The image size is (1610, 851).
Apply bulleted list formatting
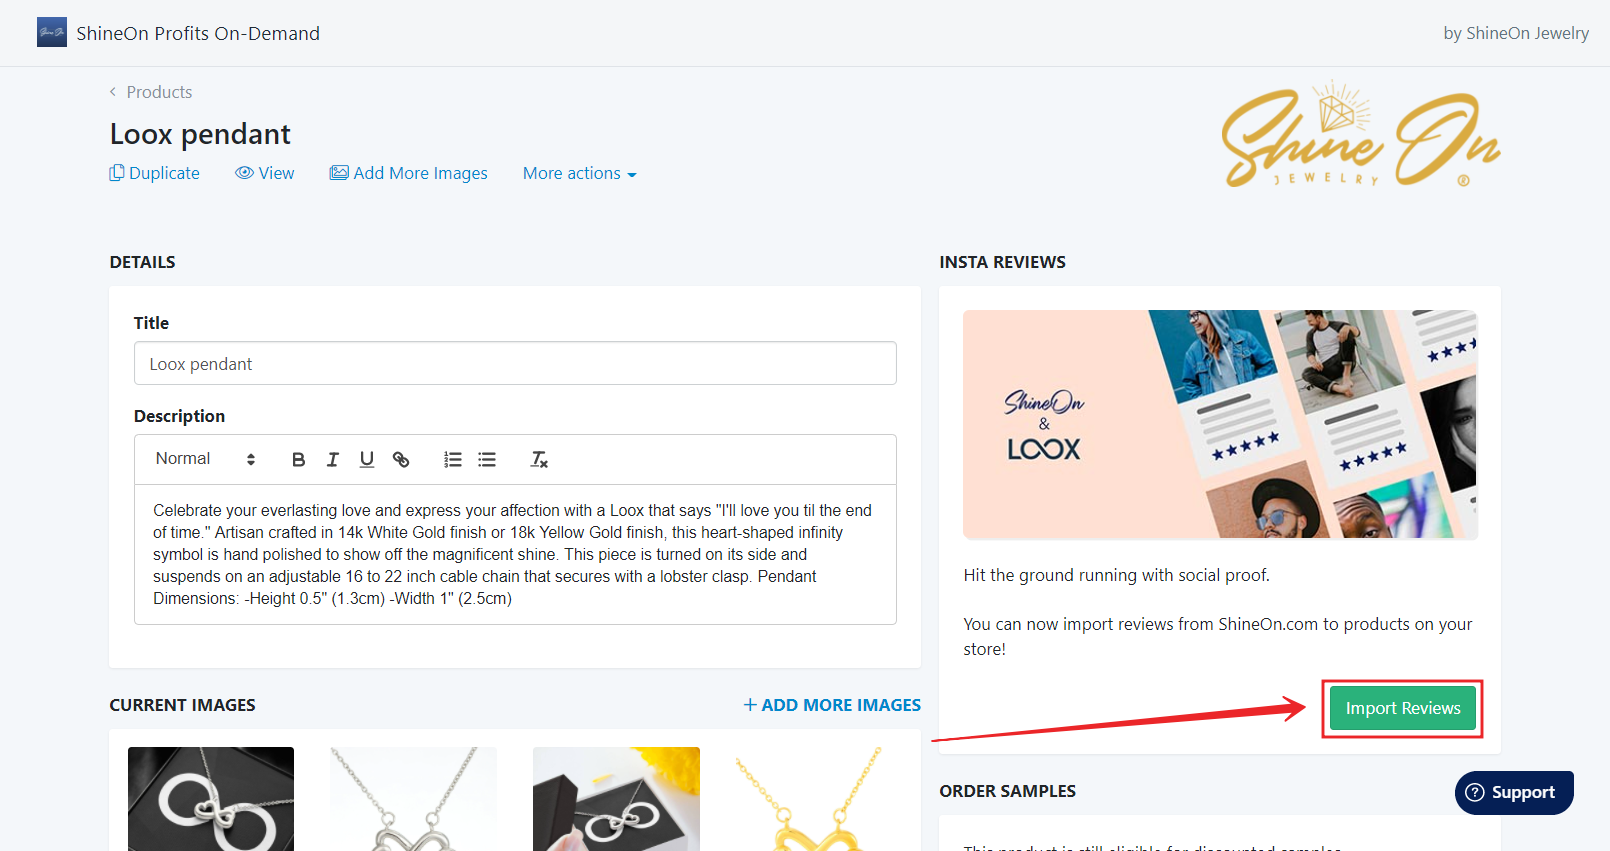487,459
